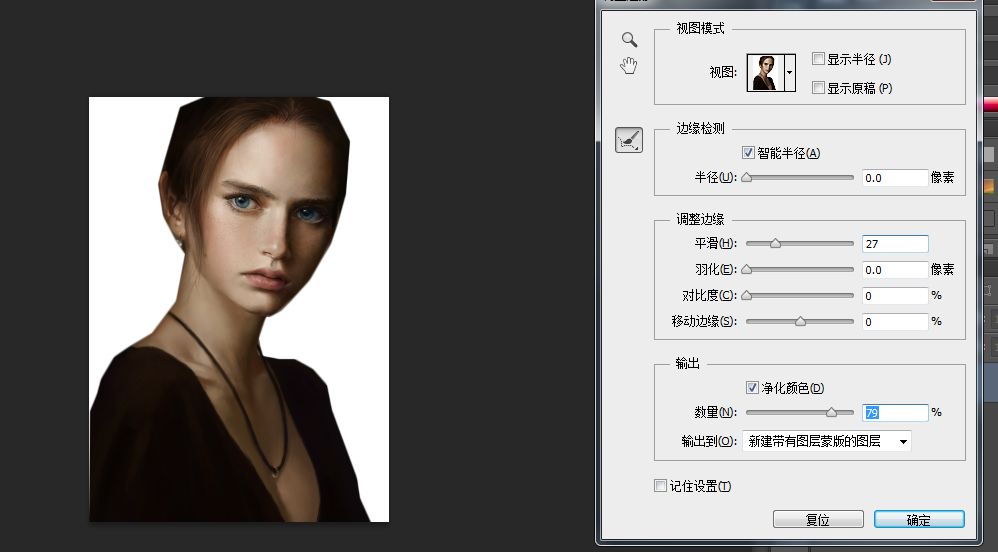
Task: Click the 对比度 percent value field
Action: 895,296
